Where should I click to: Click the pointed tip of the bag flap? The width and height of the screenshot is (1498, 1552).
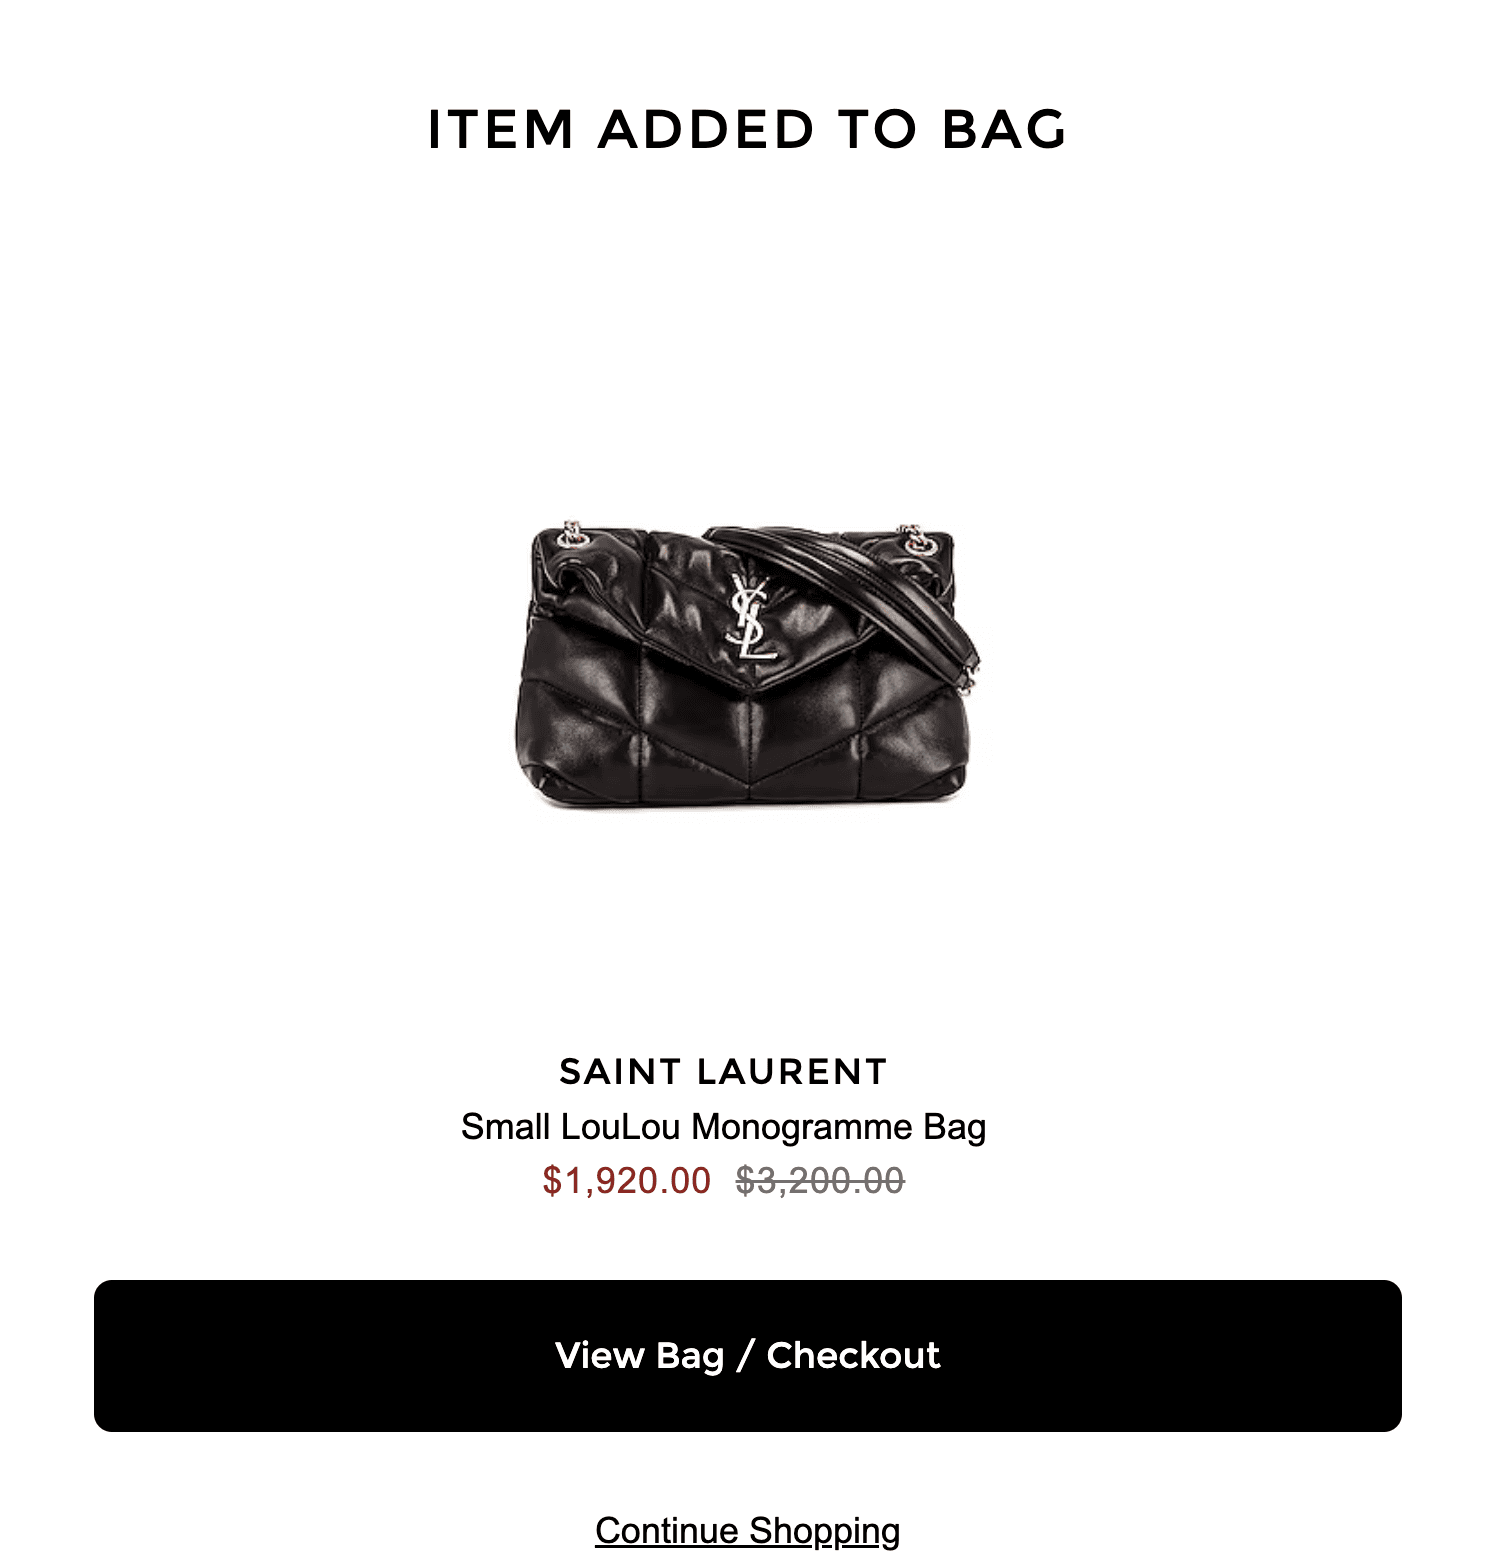(x=752, y=688)
